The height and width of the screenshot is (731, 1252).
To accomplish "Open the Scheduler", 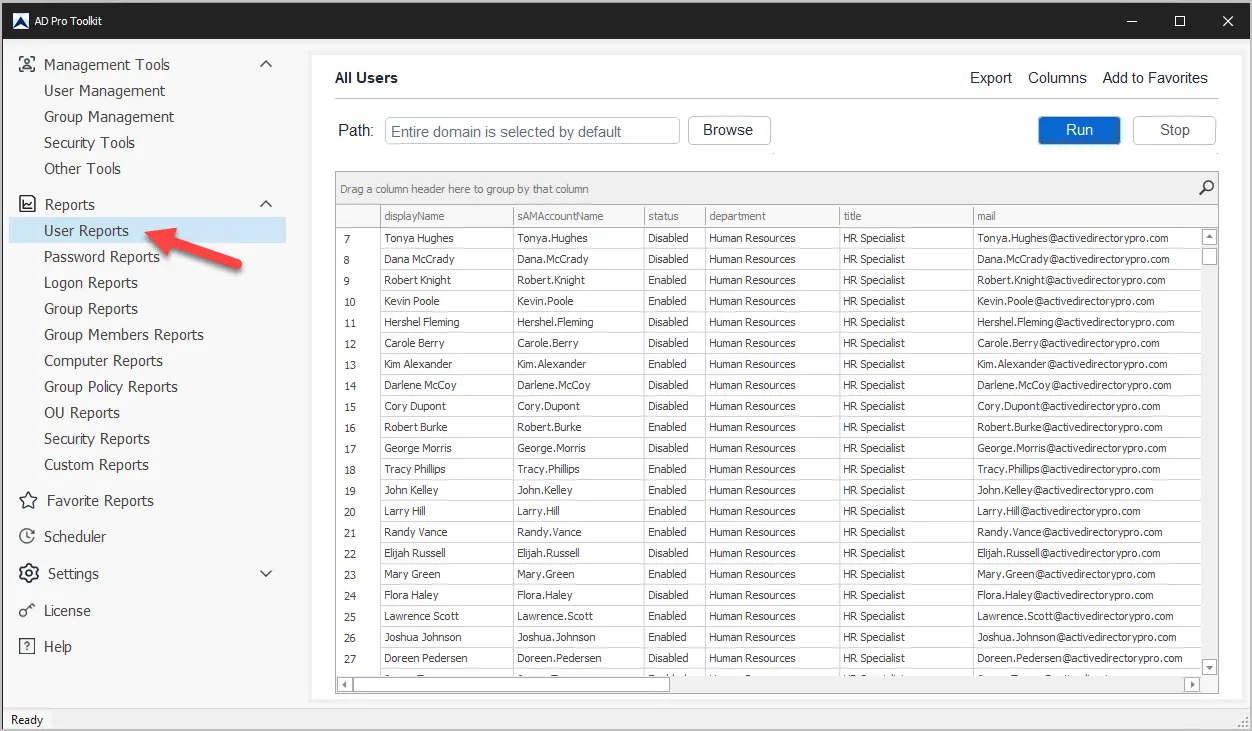I will (x=75, y=537).
